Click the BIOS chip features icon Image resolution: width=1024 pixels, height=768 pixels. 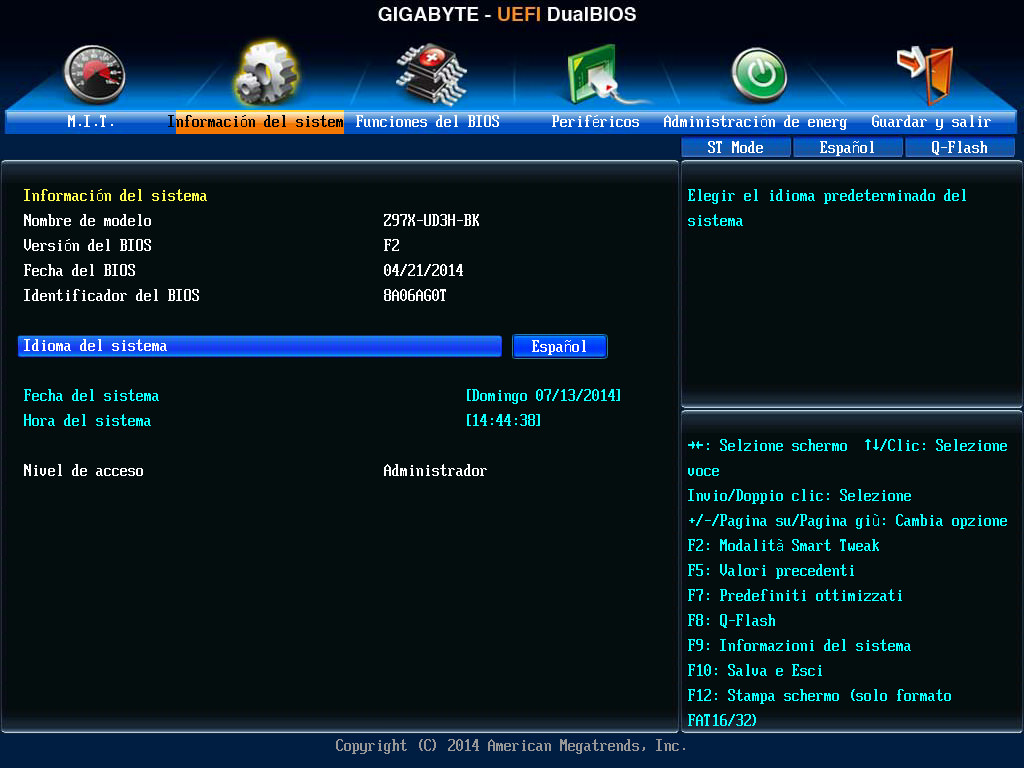[432, 74]
